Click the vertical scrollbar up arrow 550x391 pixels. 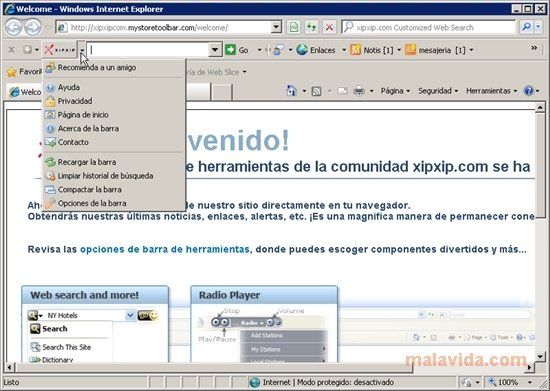pos(541,107)
